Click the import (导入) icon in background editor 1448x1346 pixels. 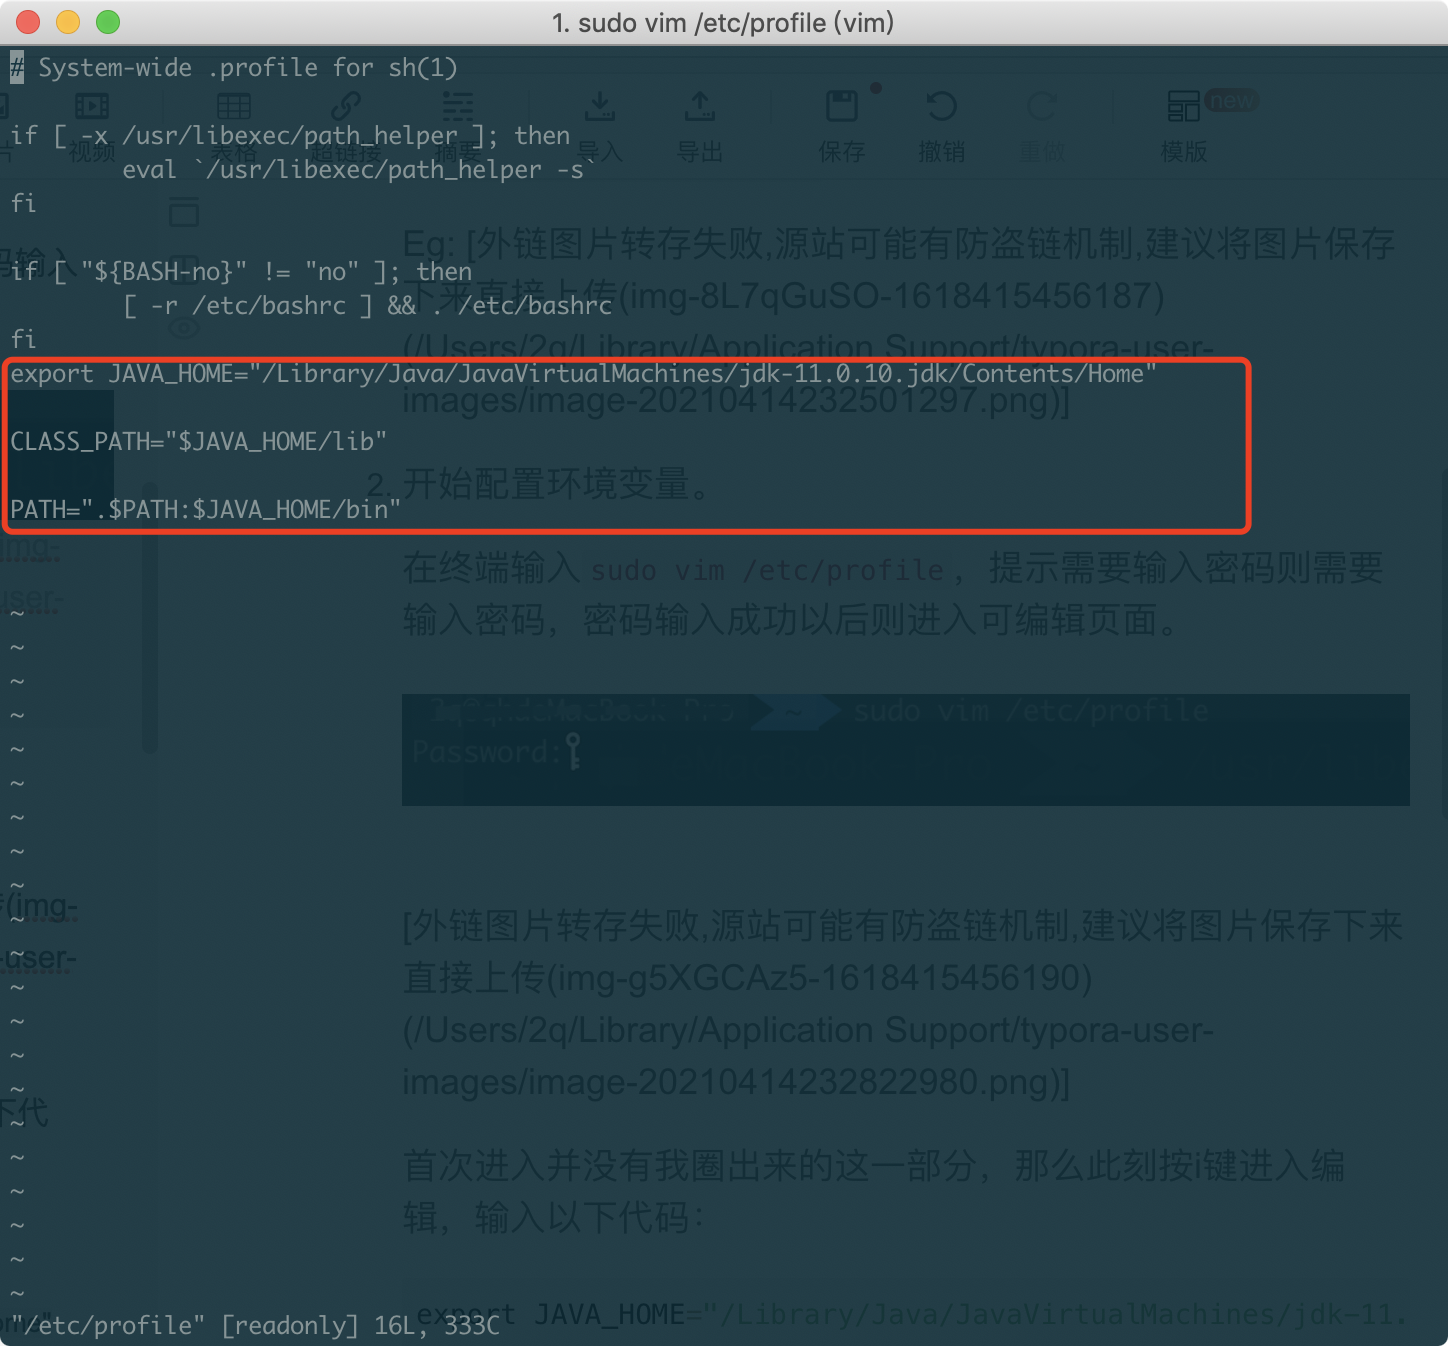600,106
